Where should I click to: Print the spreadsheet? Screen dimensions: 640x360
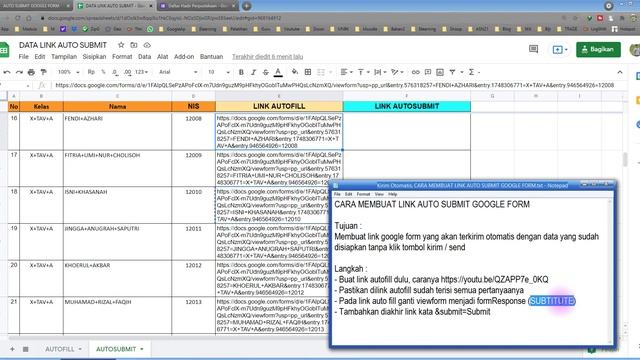(x=31, y=72)
